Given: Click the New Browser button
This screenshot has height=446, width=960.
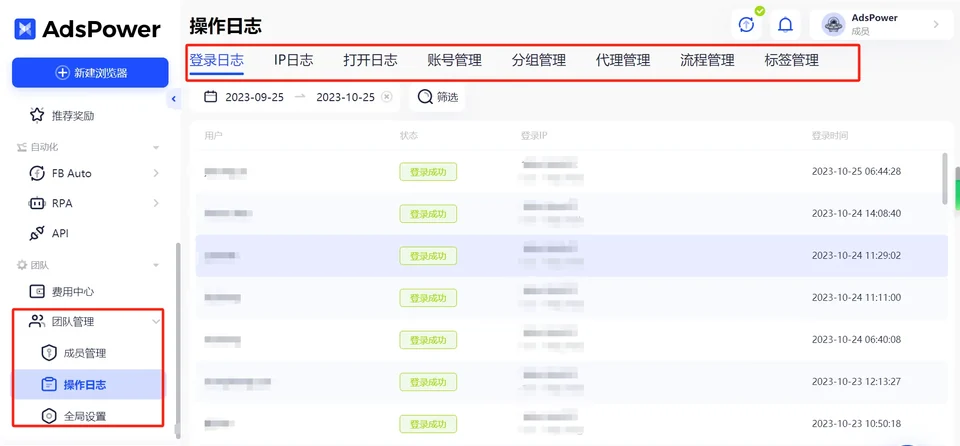Looking at the screenshot, I should tap(90, 73).
